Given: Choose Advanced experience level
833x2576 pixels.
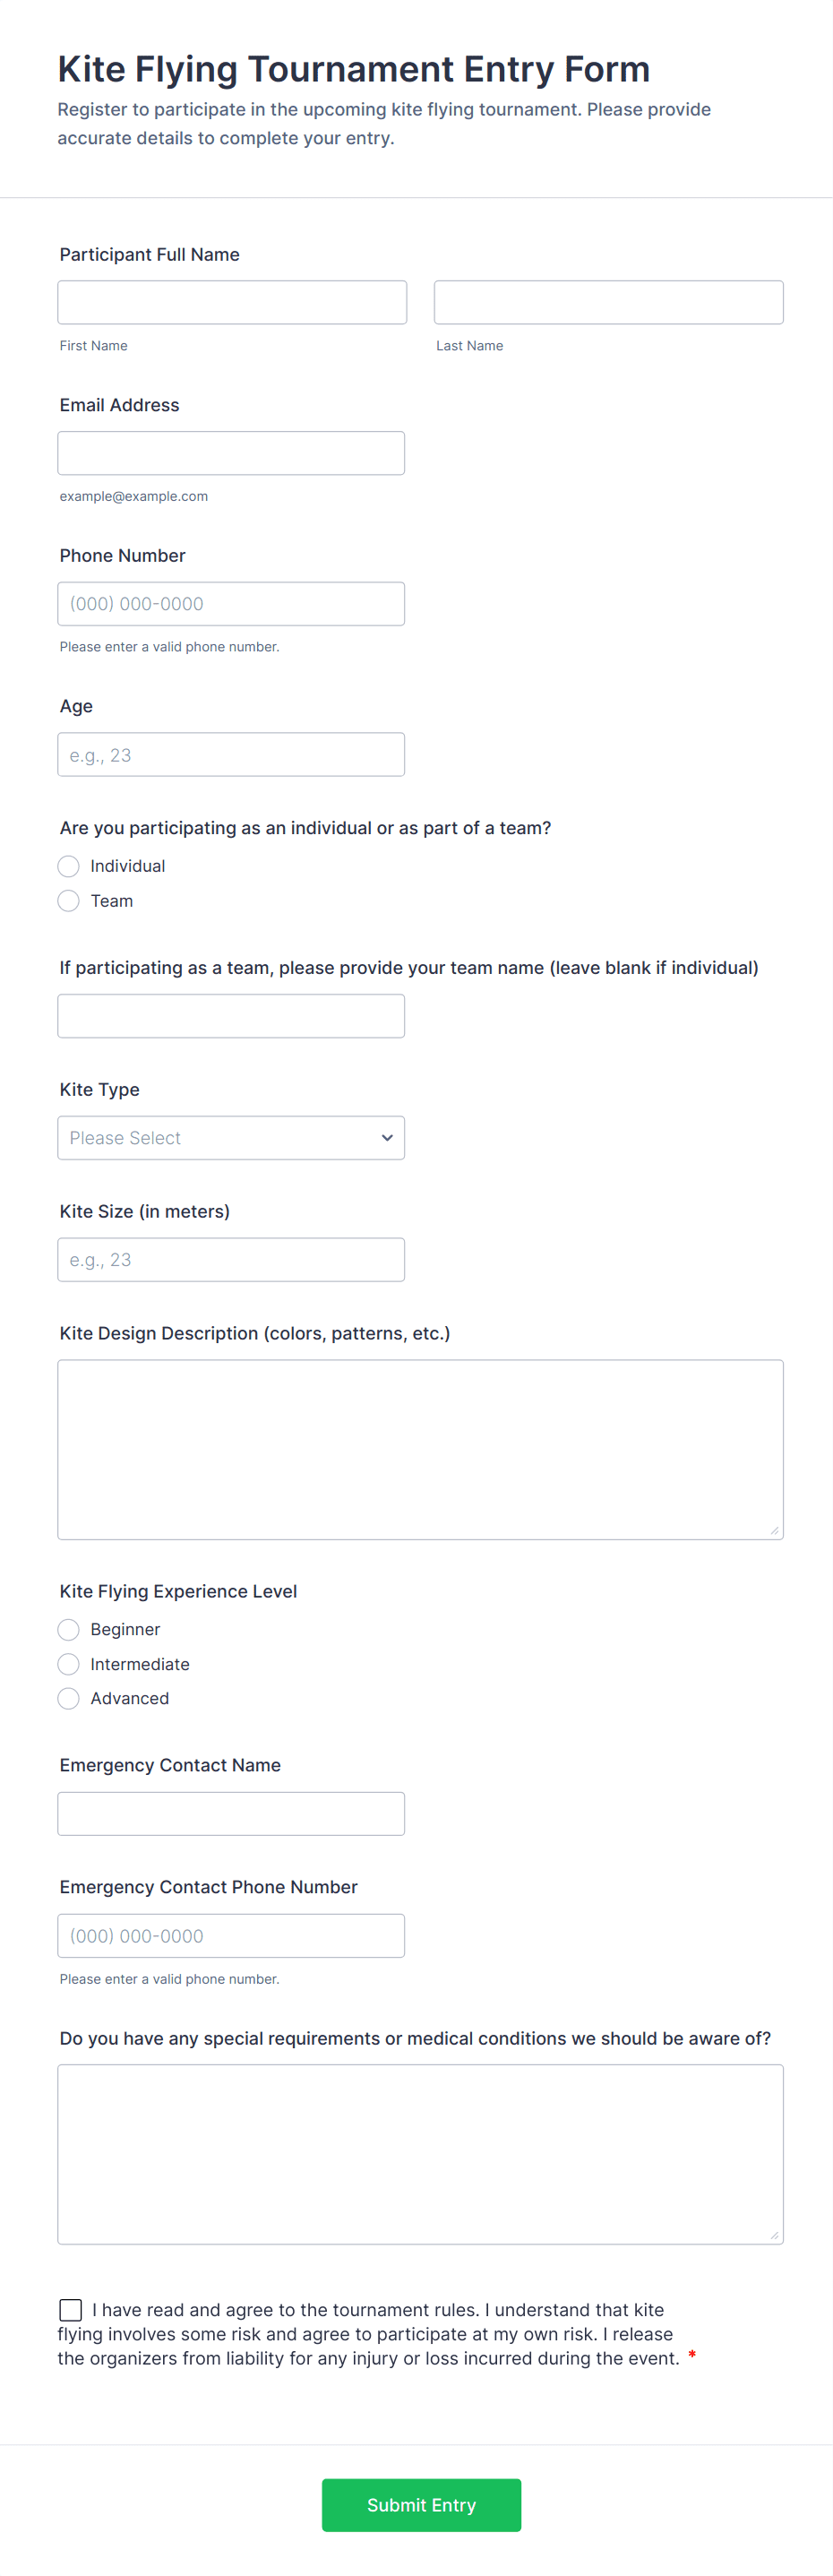Looking at the screenshot, I should (69, 1699).
